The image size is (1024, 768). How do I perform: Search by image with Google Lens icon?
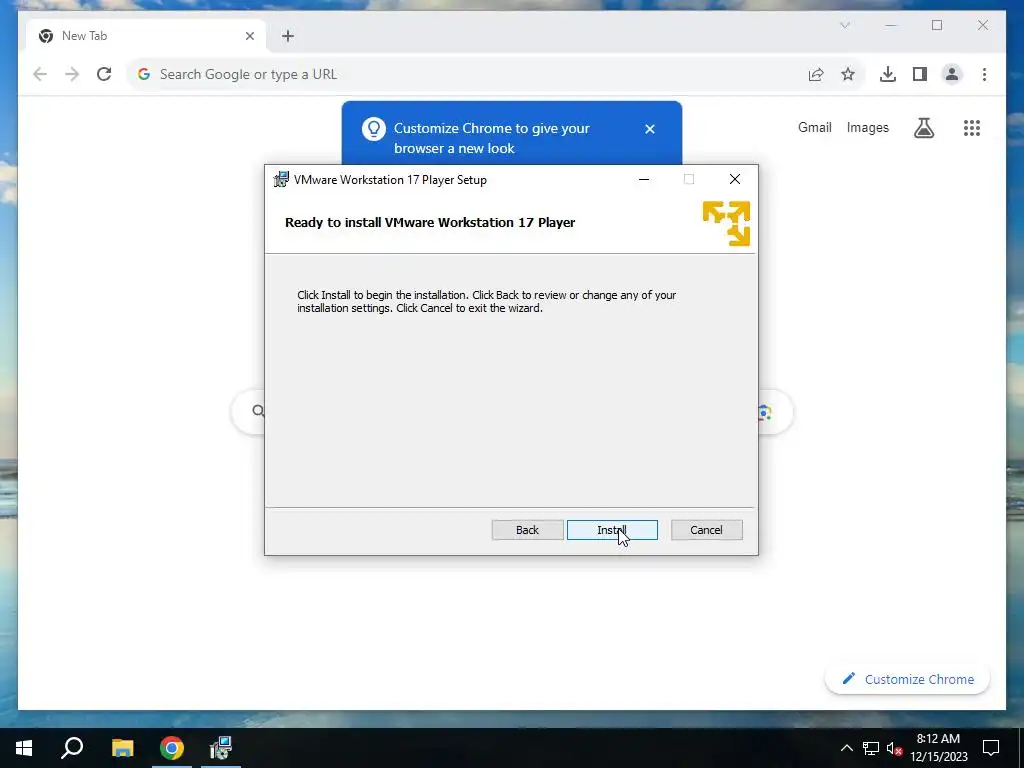tap(765, 412)
